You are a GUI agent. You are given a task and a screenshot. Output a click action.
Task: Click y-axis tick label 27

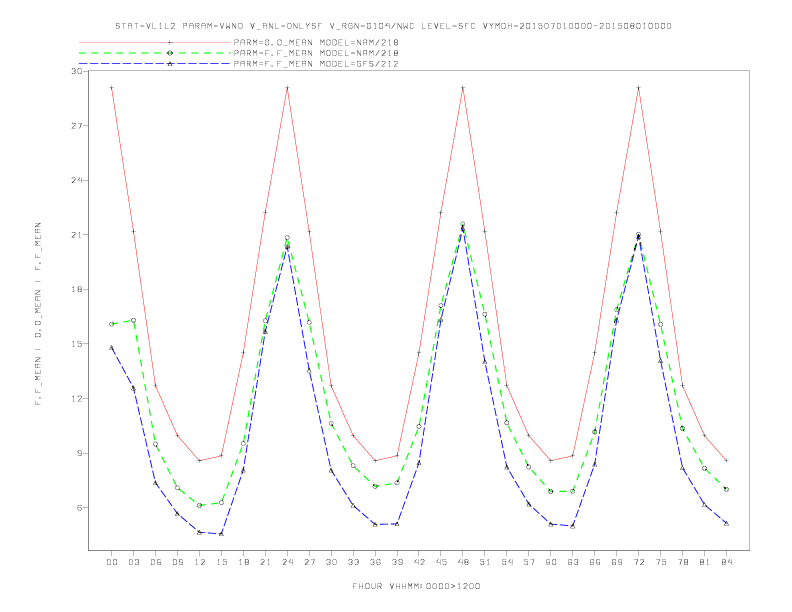pos(77,126)
